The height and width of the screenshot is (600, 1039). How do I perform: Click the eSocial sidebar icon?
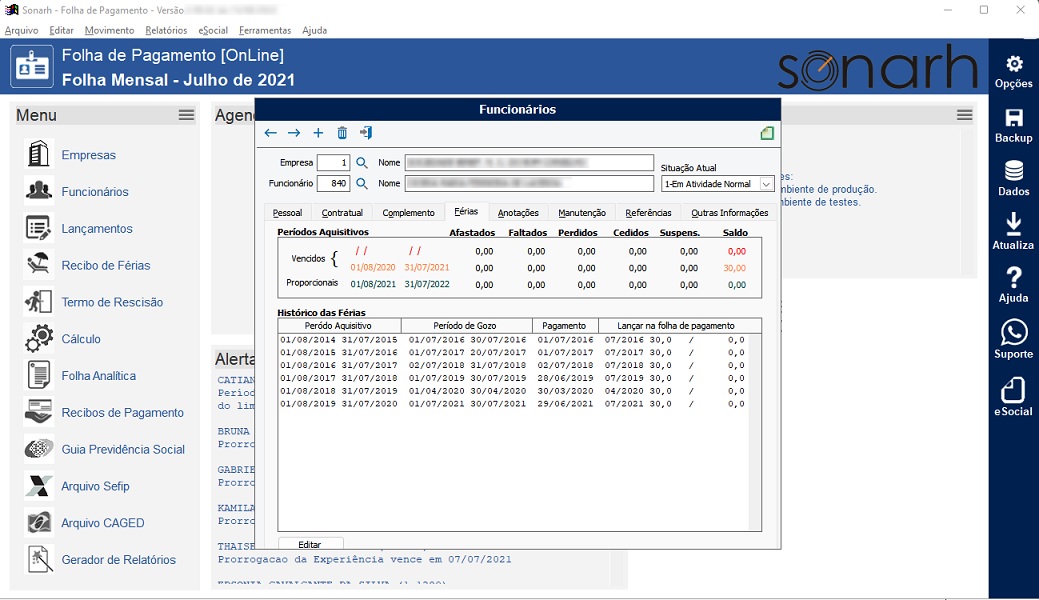[1013, 397]
